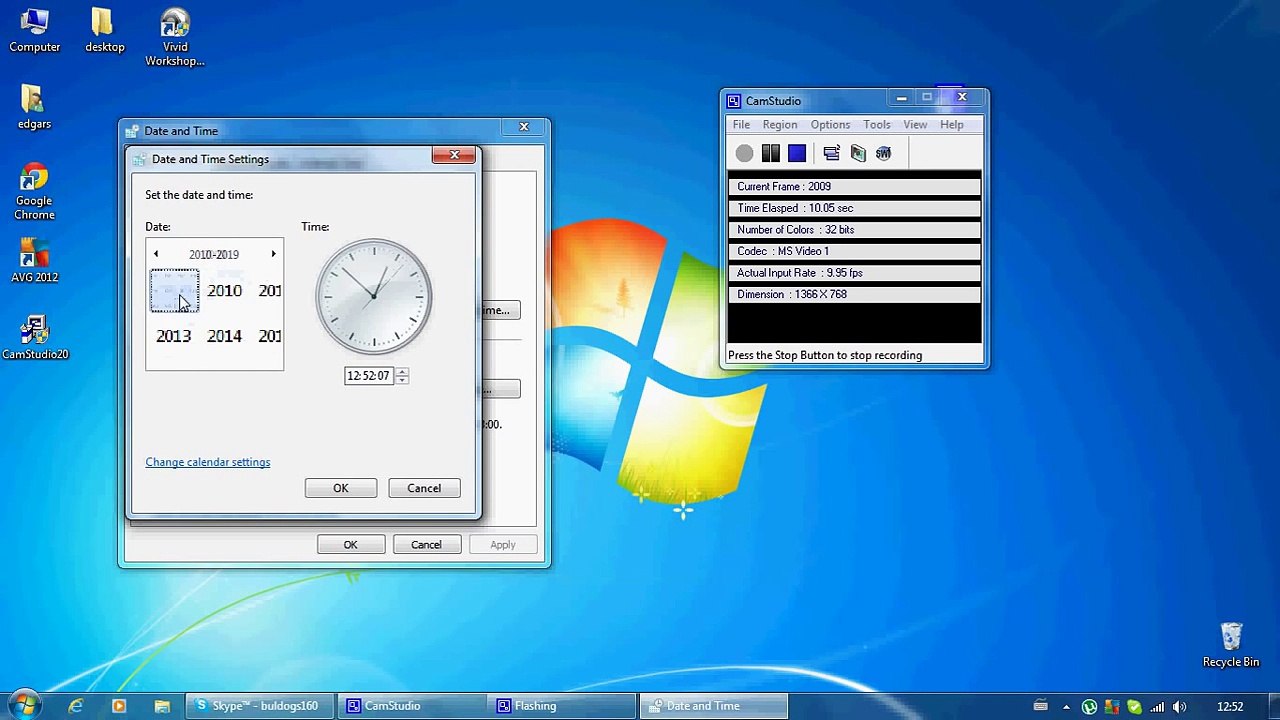Click the volume speaker tray icon
The image size is (1280, 720).
(1179, 707)
